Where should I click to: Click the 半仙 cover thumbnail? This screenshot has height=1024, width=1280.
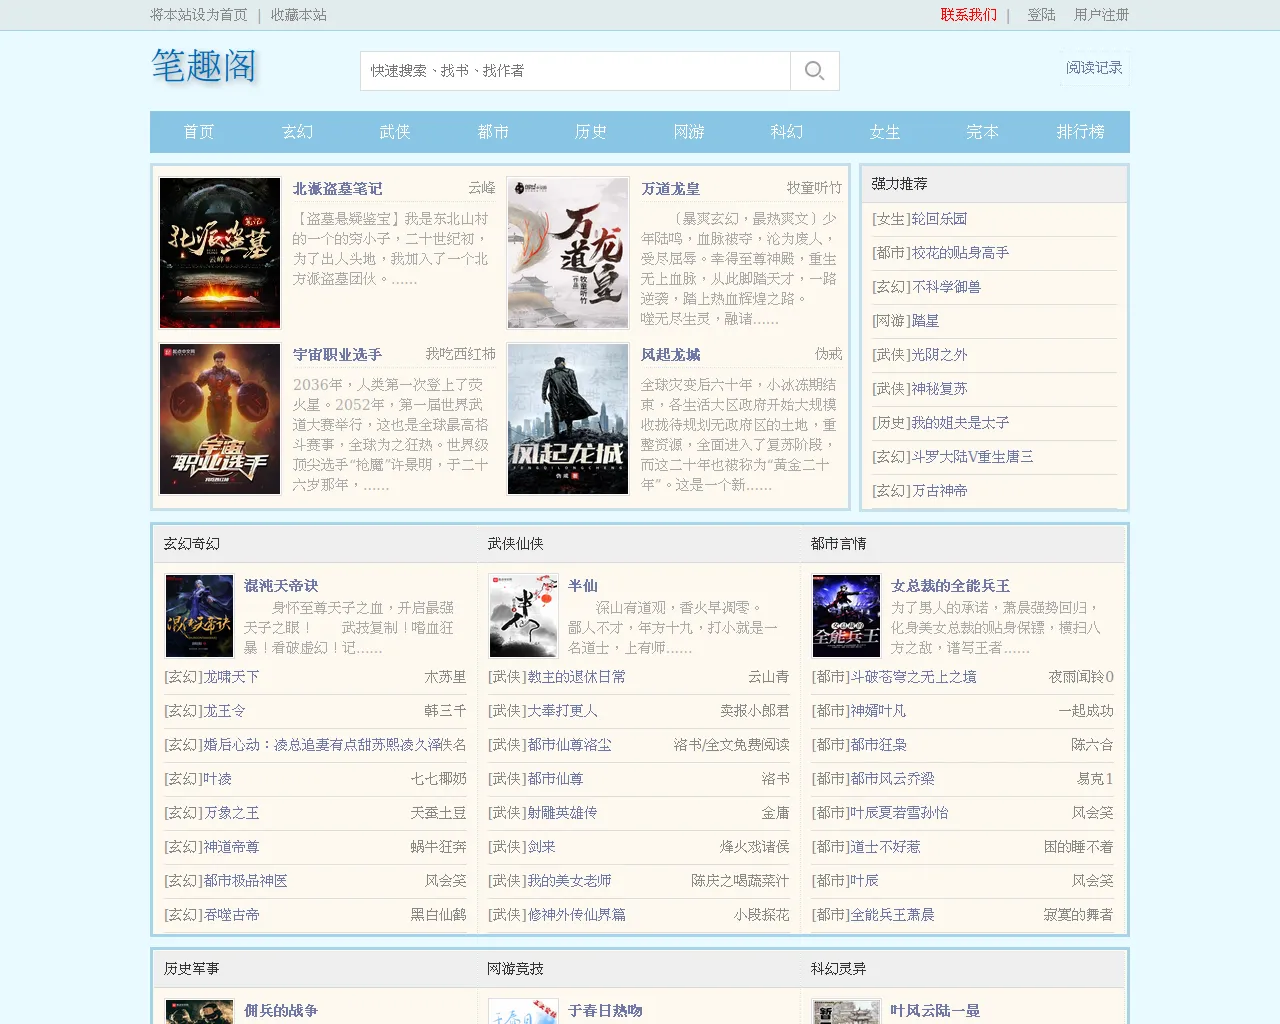click(x=523, y=616)
